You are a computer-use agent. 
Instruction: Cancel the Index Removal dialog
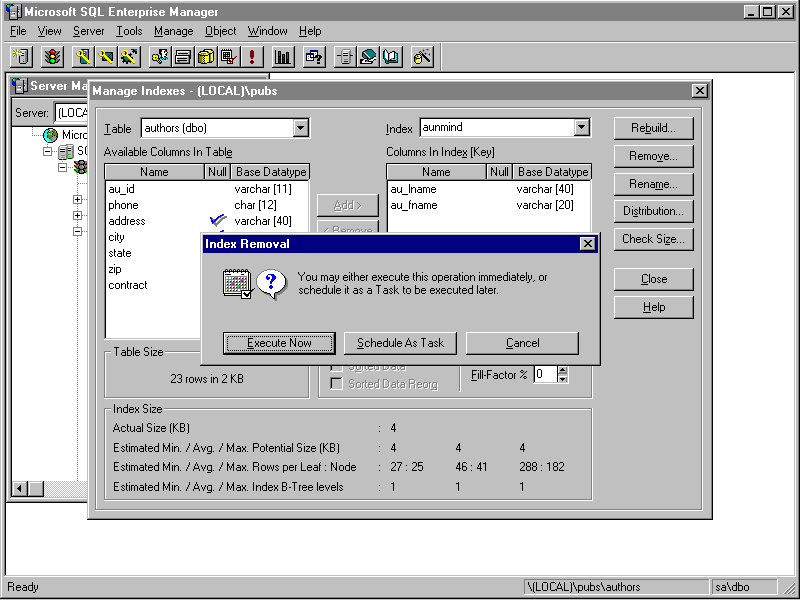[x=522, y=343]
